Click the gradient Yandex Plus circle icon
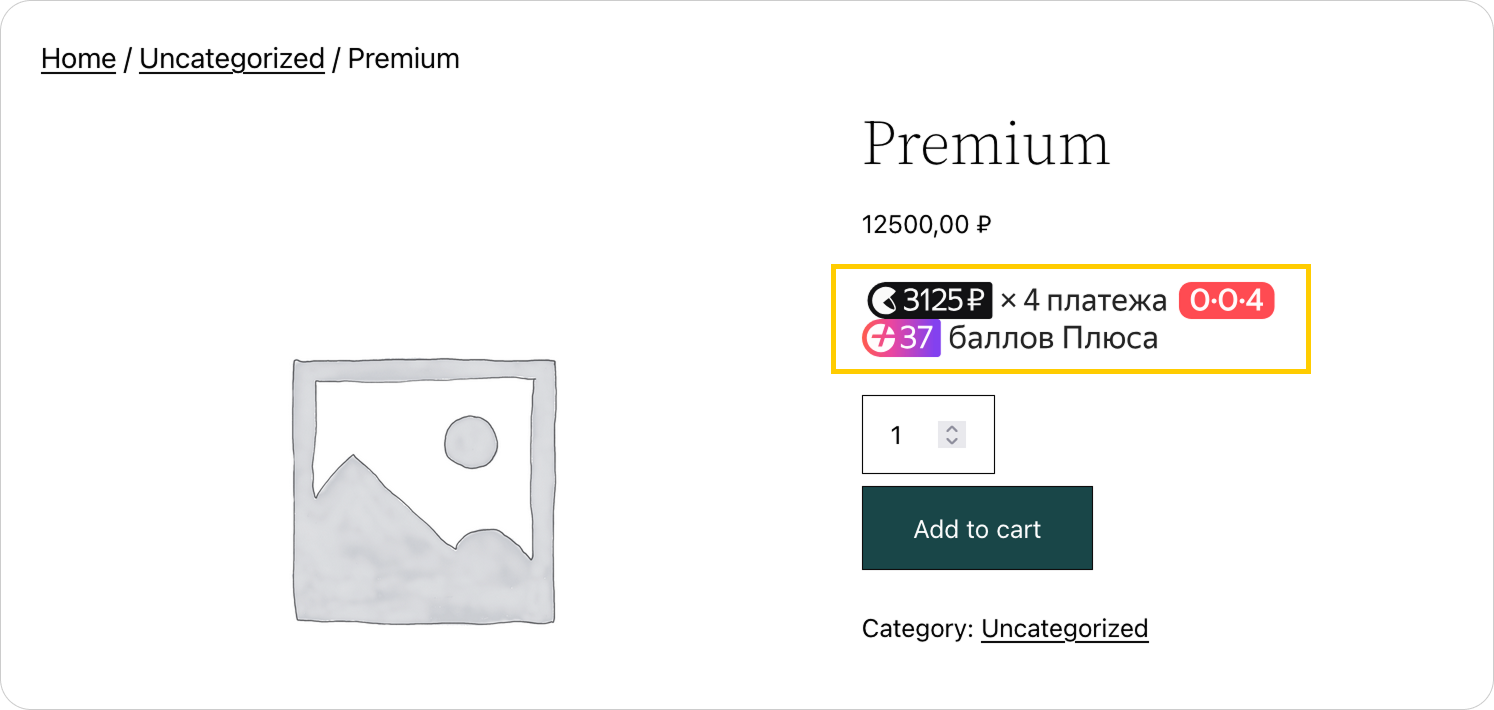Image resolution: width=1494 pixels, height=710 pixels. point(879,339)
